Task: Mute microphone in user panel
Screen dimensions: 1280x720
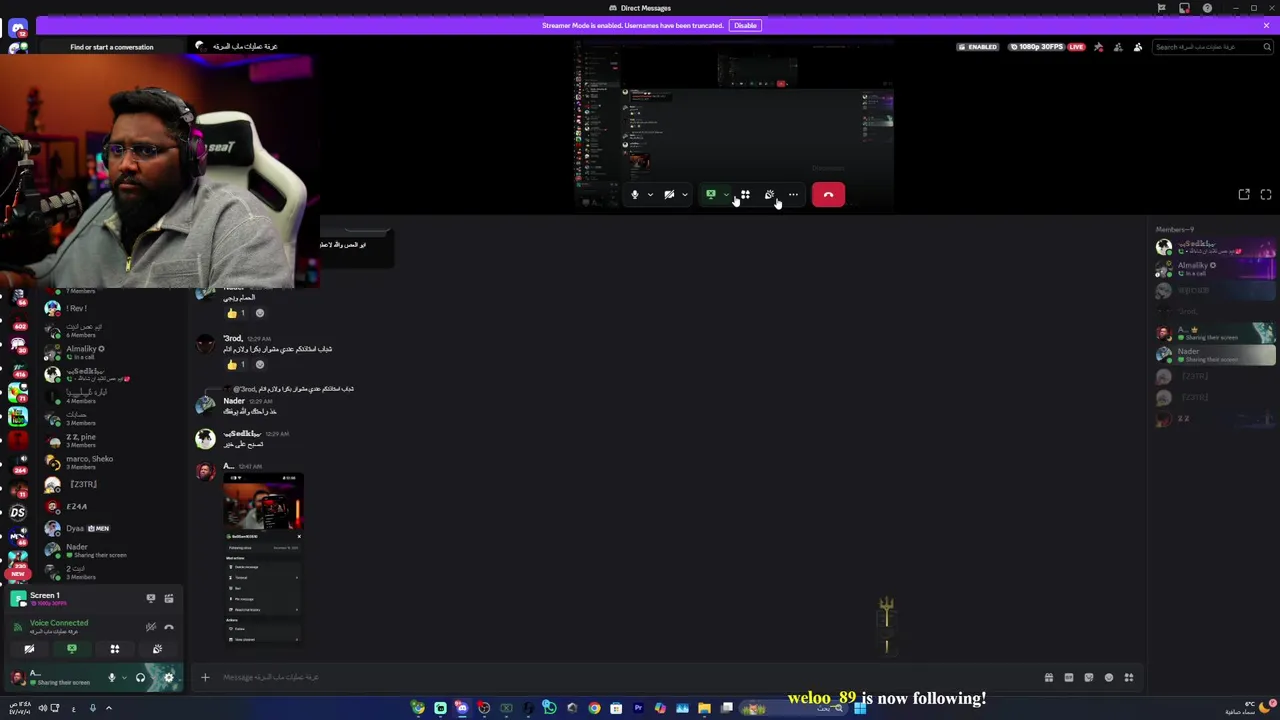Action: click(112, 677)
